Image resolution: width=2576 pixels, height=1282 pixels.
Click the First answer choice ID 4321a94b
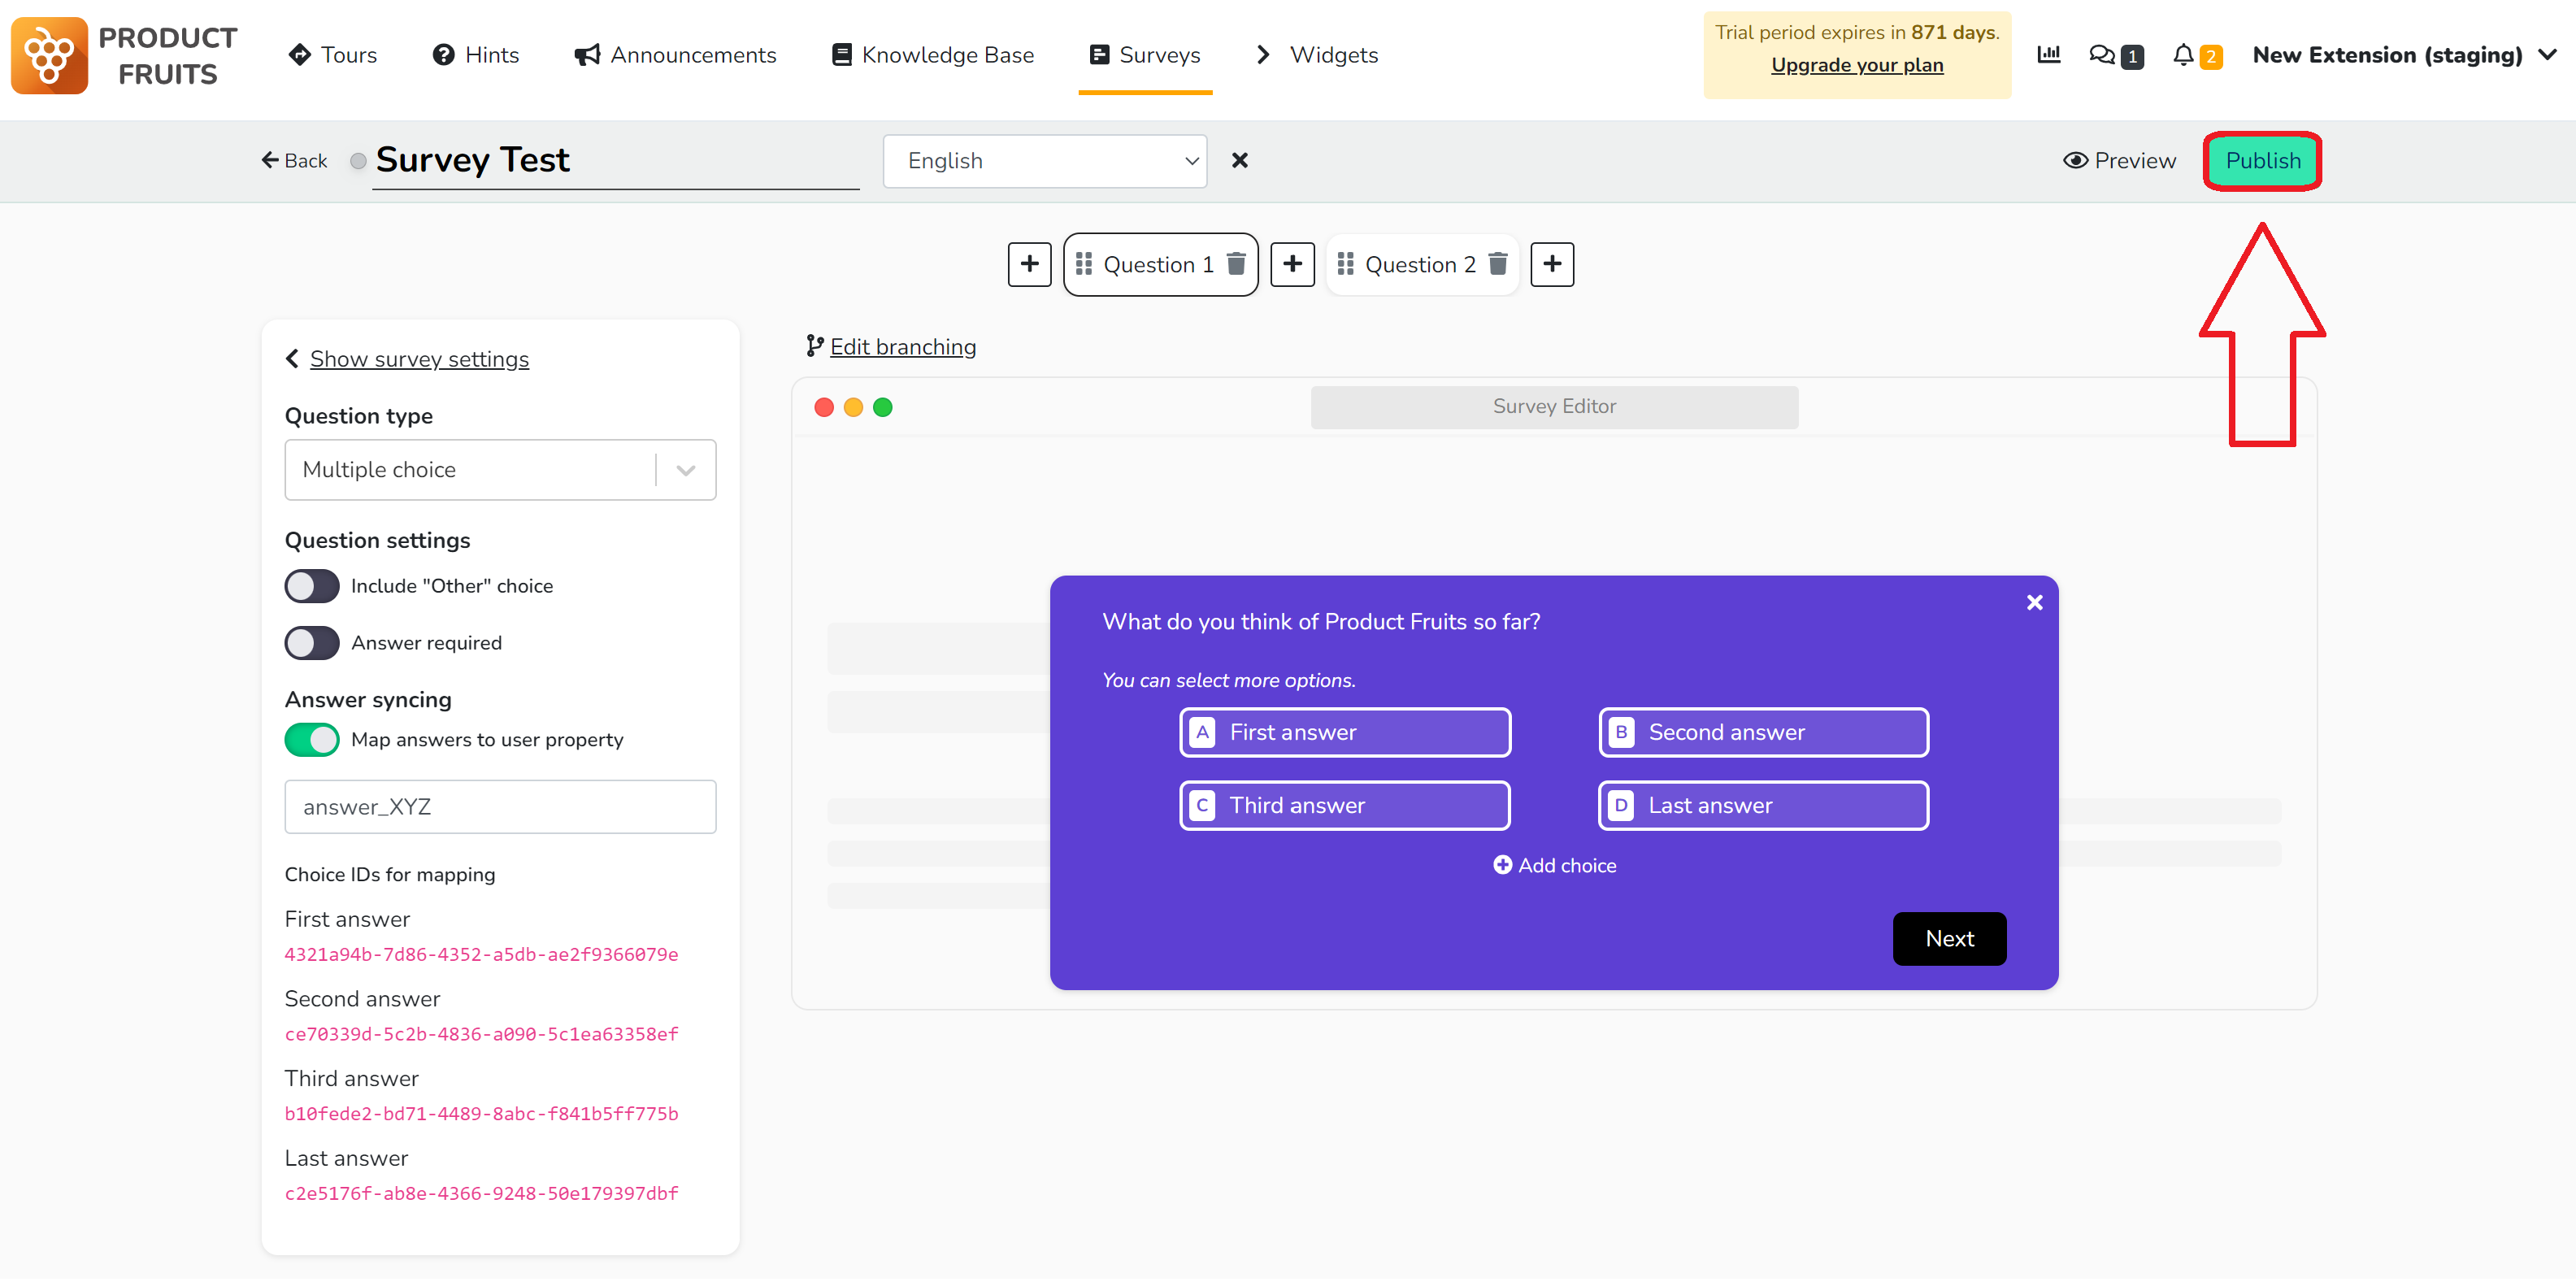coord(481,955)
